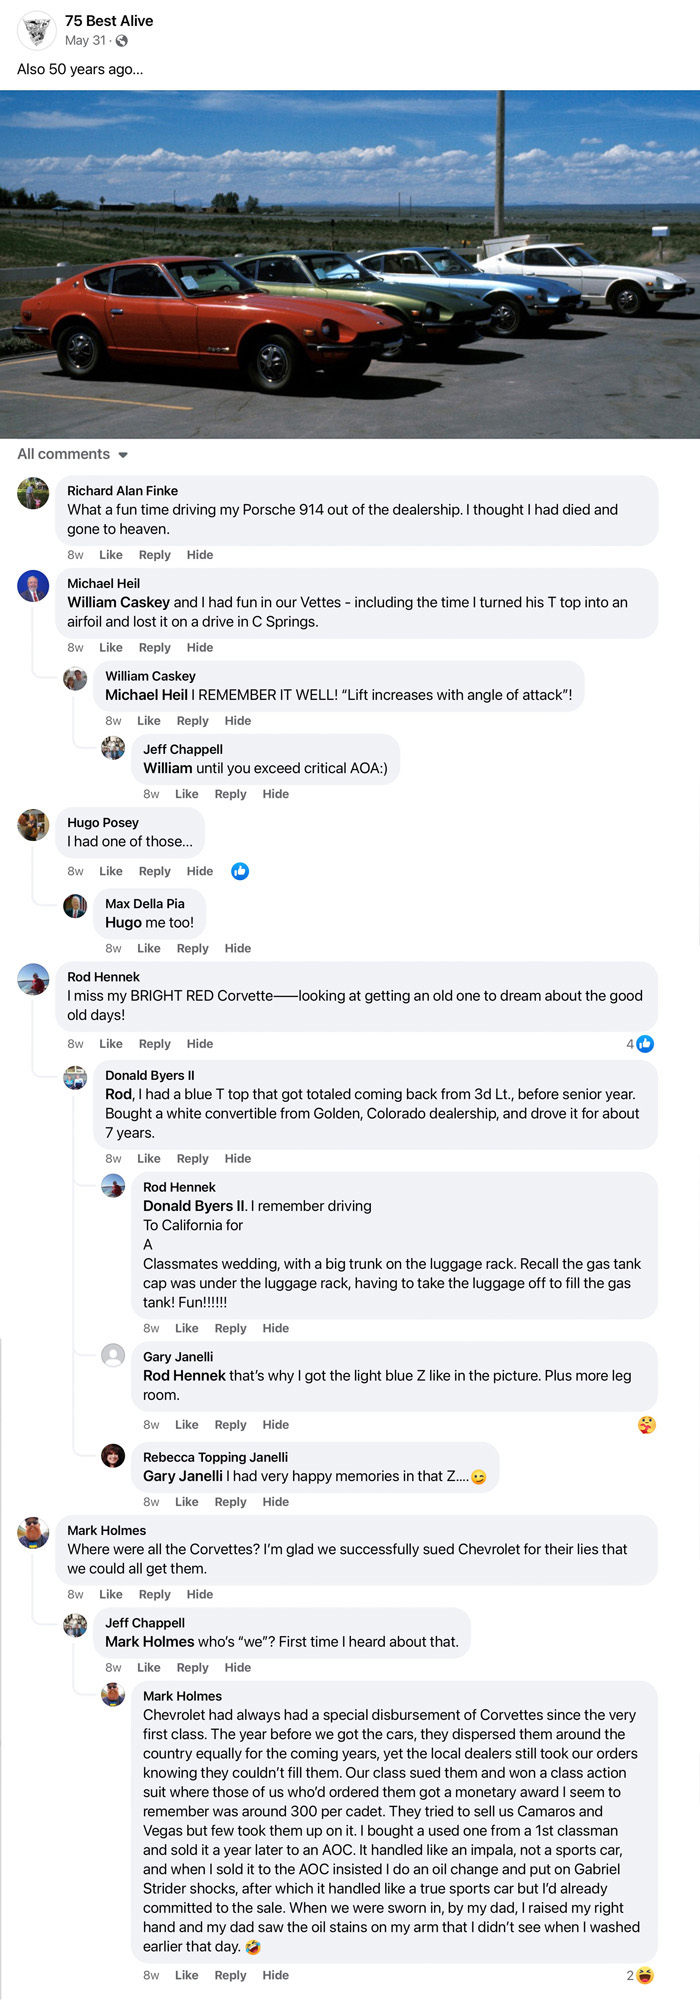Open the 75 Best Alive page name link
Screen dimensions: 700x2005
pos(109,21)
